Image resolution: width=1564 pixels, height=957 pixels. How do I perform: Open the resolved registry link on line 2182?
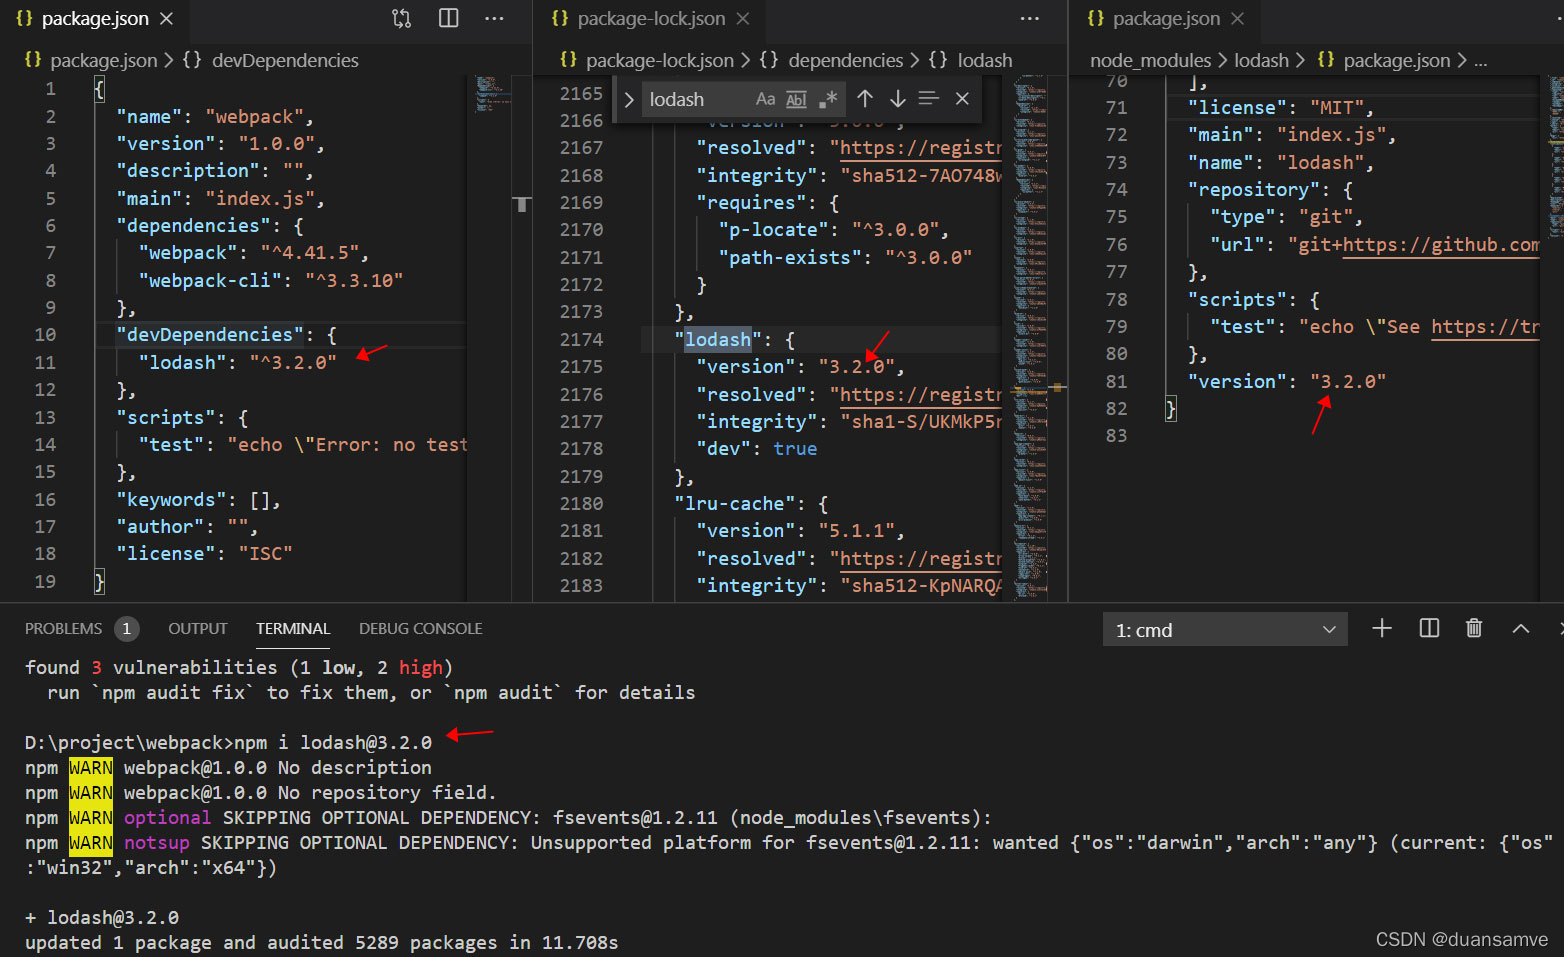920,559
